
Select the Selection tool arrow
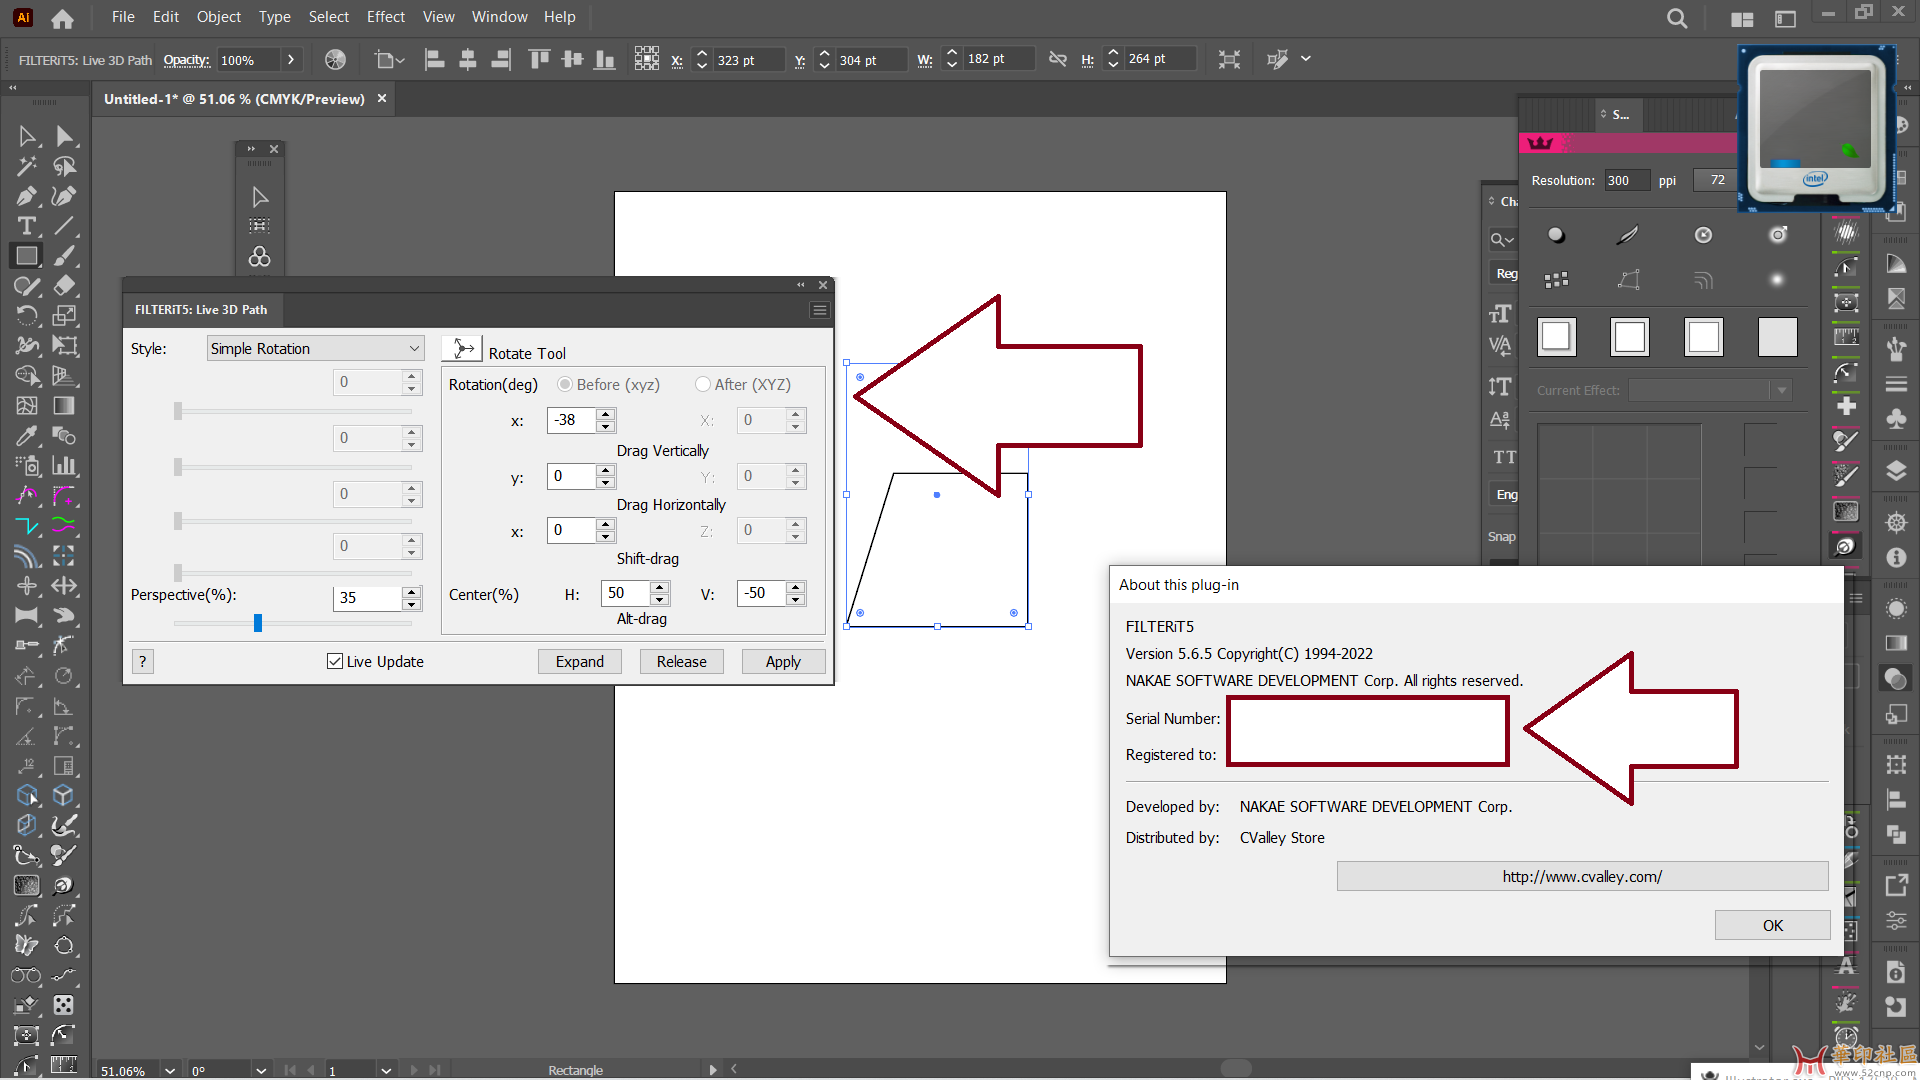pos(27,136)
